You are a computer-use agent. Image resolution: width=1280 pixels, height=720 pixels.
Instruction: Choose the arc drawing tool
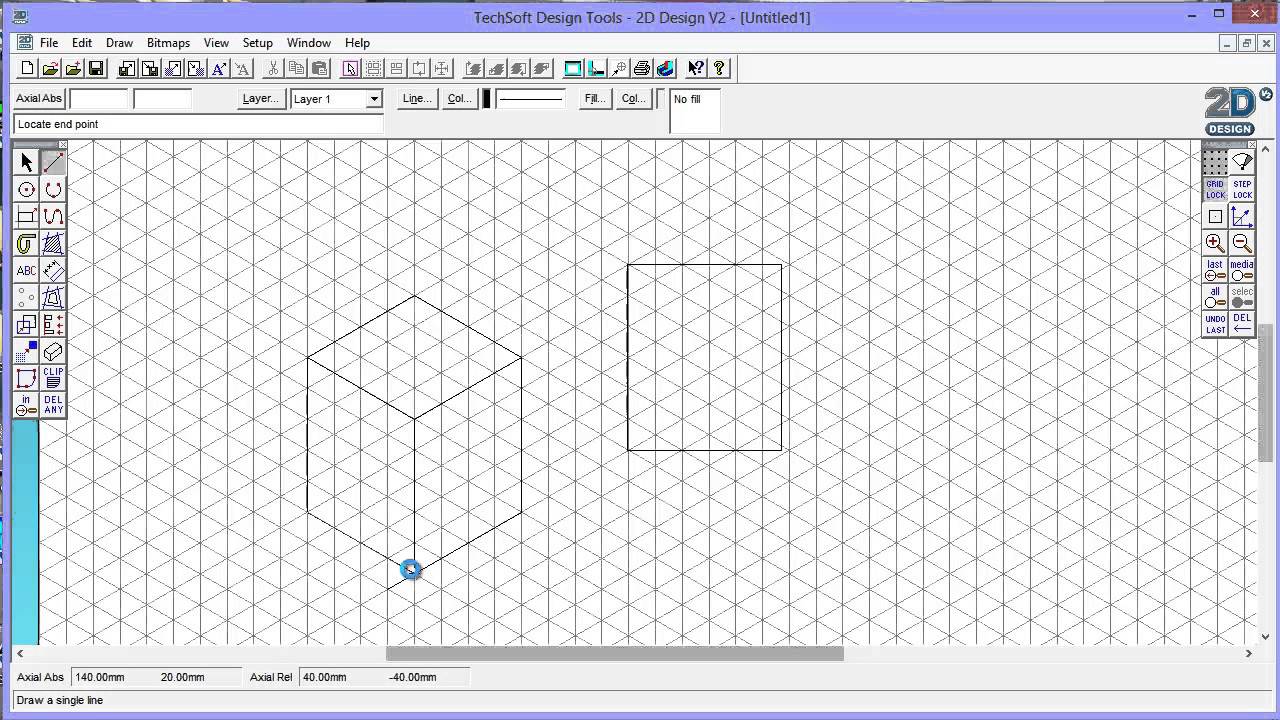tap(53, 189)
